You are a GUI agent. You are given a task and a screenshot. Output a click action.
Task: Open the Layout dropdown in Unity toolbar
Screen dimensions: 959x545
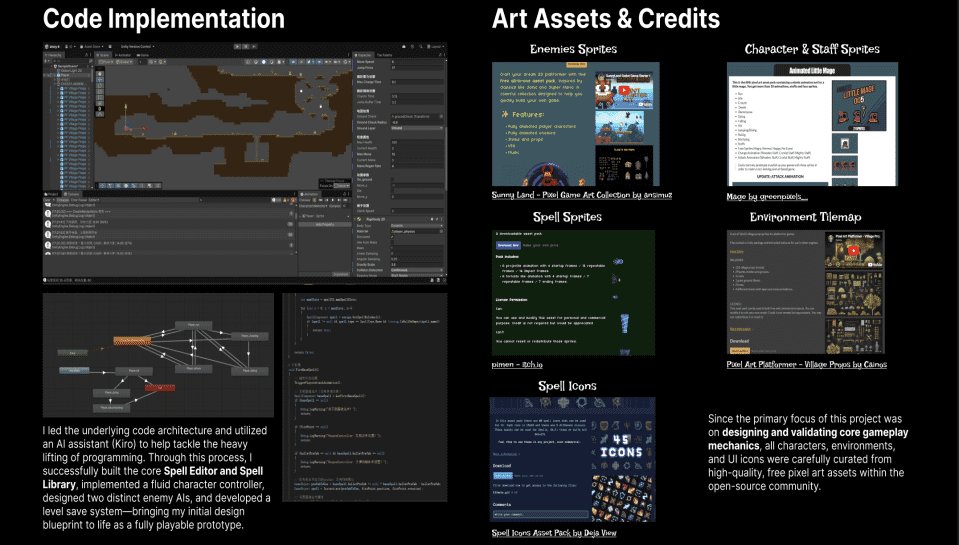[x=435, y=46]
